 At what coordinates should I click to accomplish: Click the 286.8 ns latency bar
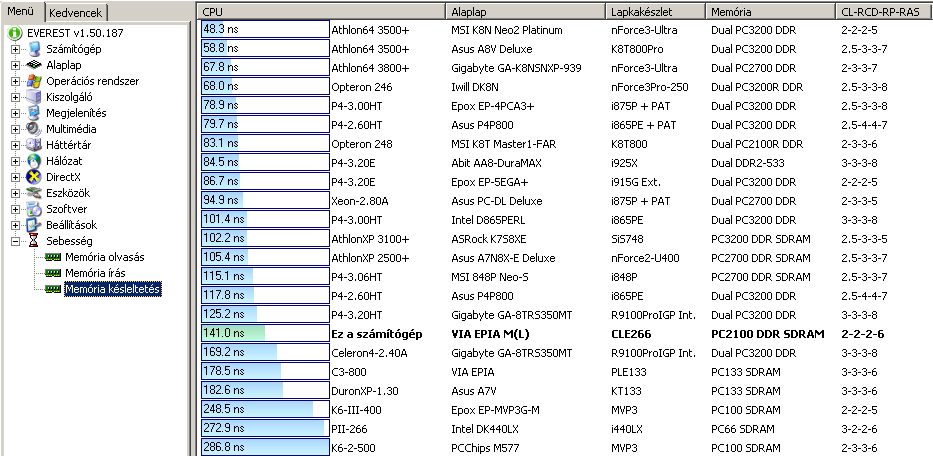pyautogui.click(x=265, y=447)
